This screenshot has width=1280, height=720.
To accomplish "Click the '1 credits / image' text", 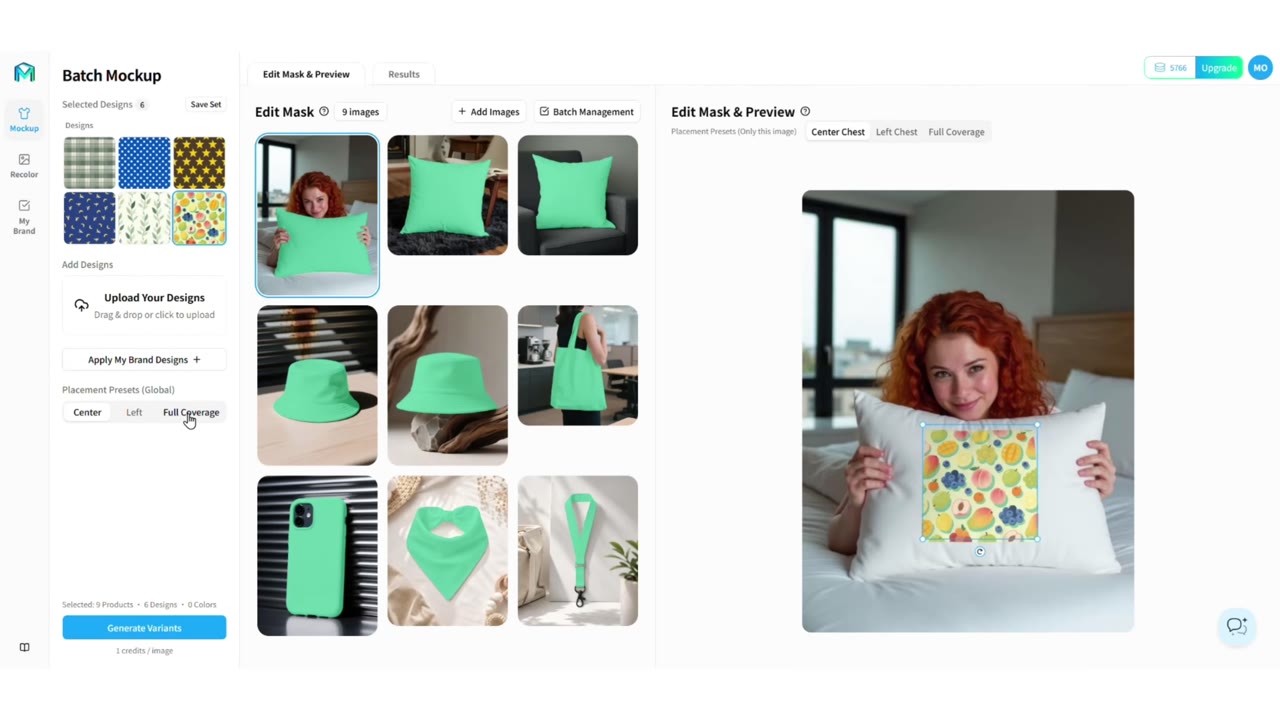I will coord(144,651).
